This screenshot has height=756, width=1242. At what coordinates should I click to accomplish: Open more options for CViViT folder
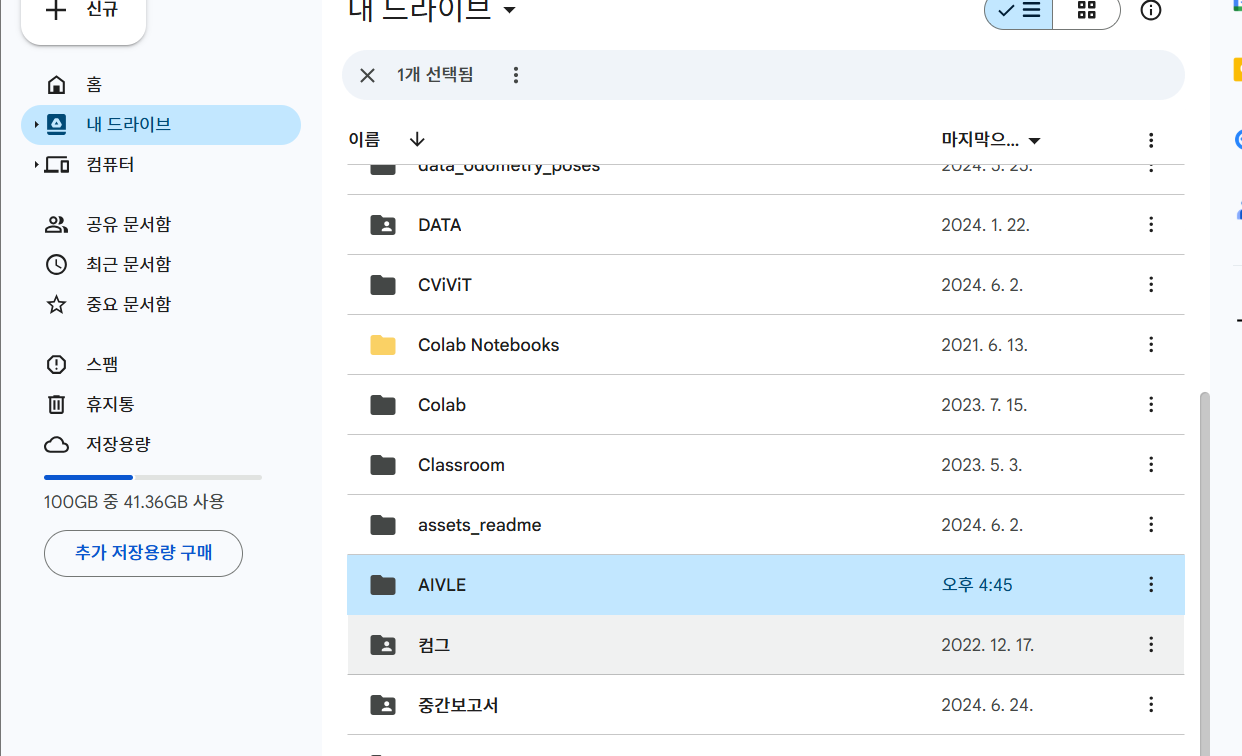[x=1151, y=285]
